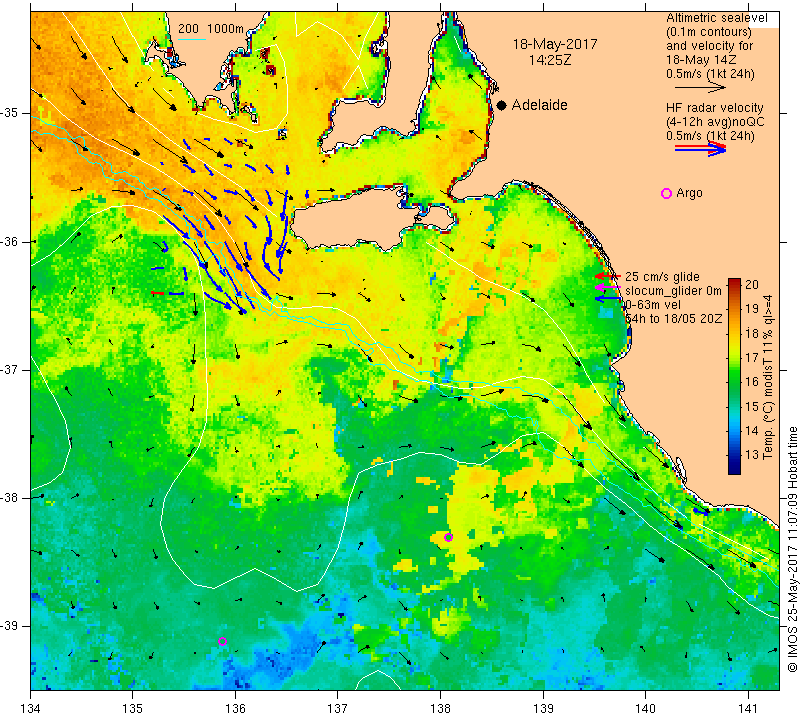Click the 139 longitude axis label
The width and height of the screenshot is (800, 720).
pos(543,709)
